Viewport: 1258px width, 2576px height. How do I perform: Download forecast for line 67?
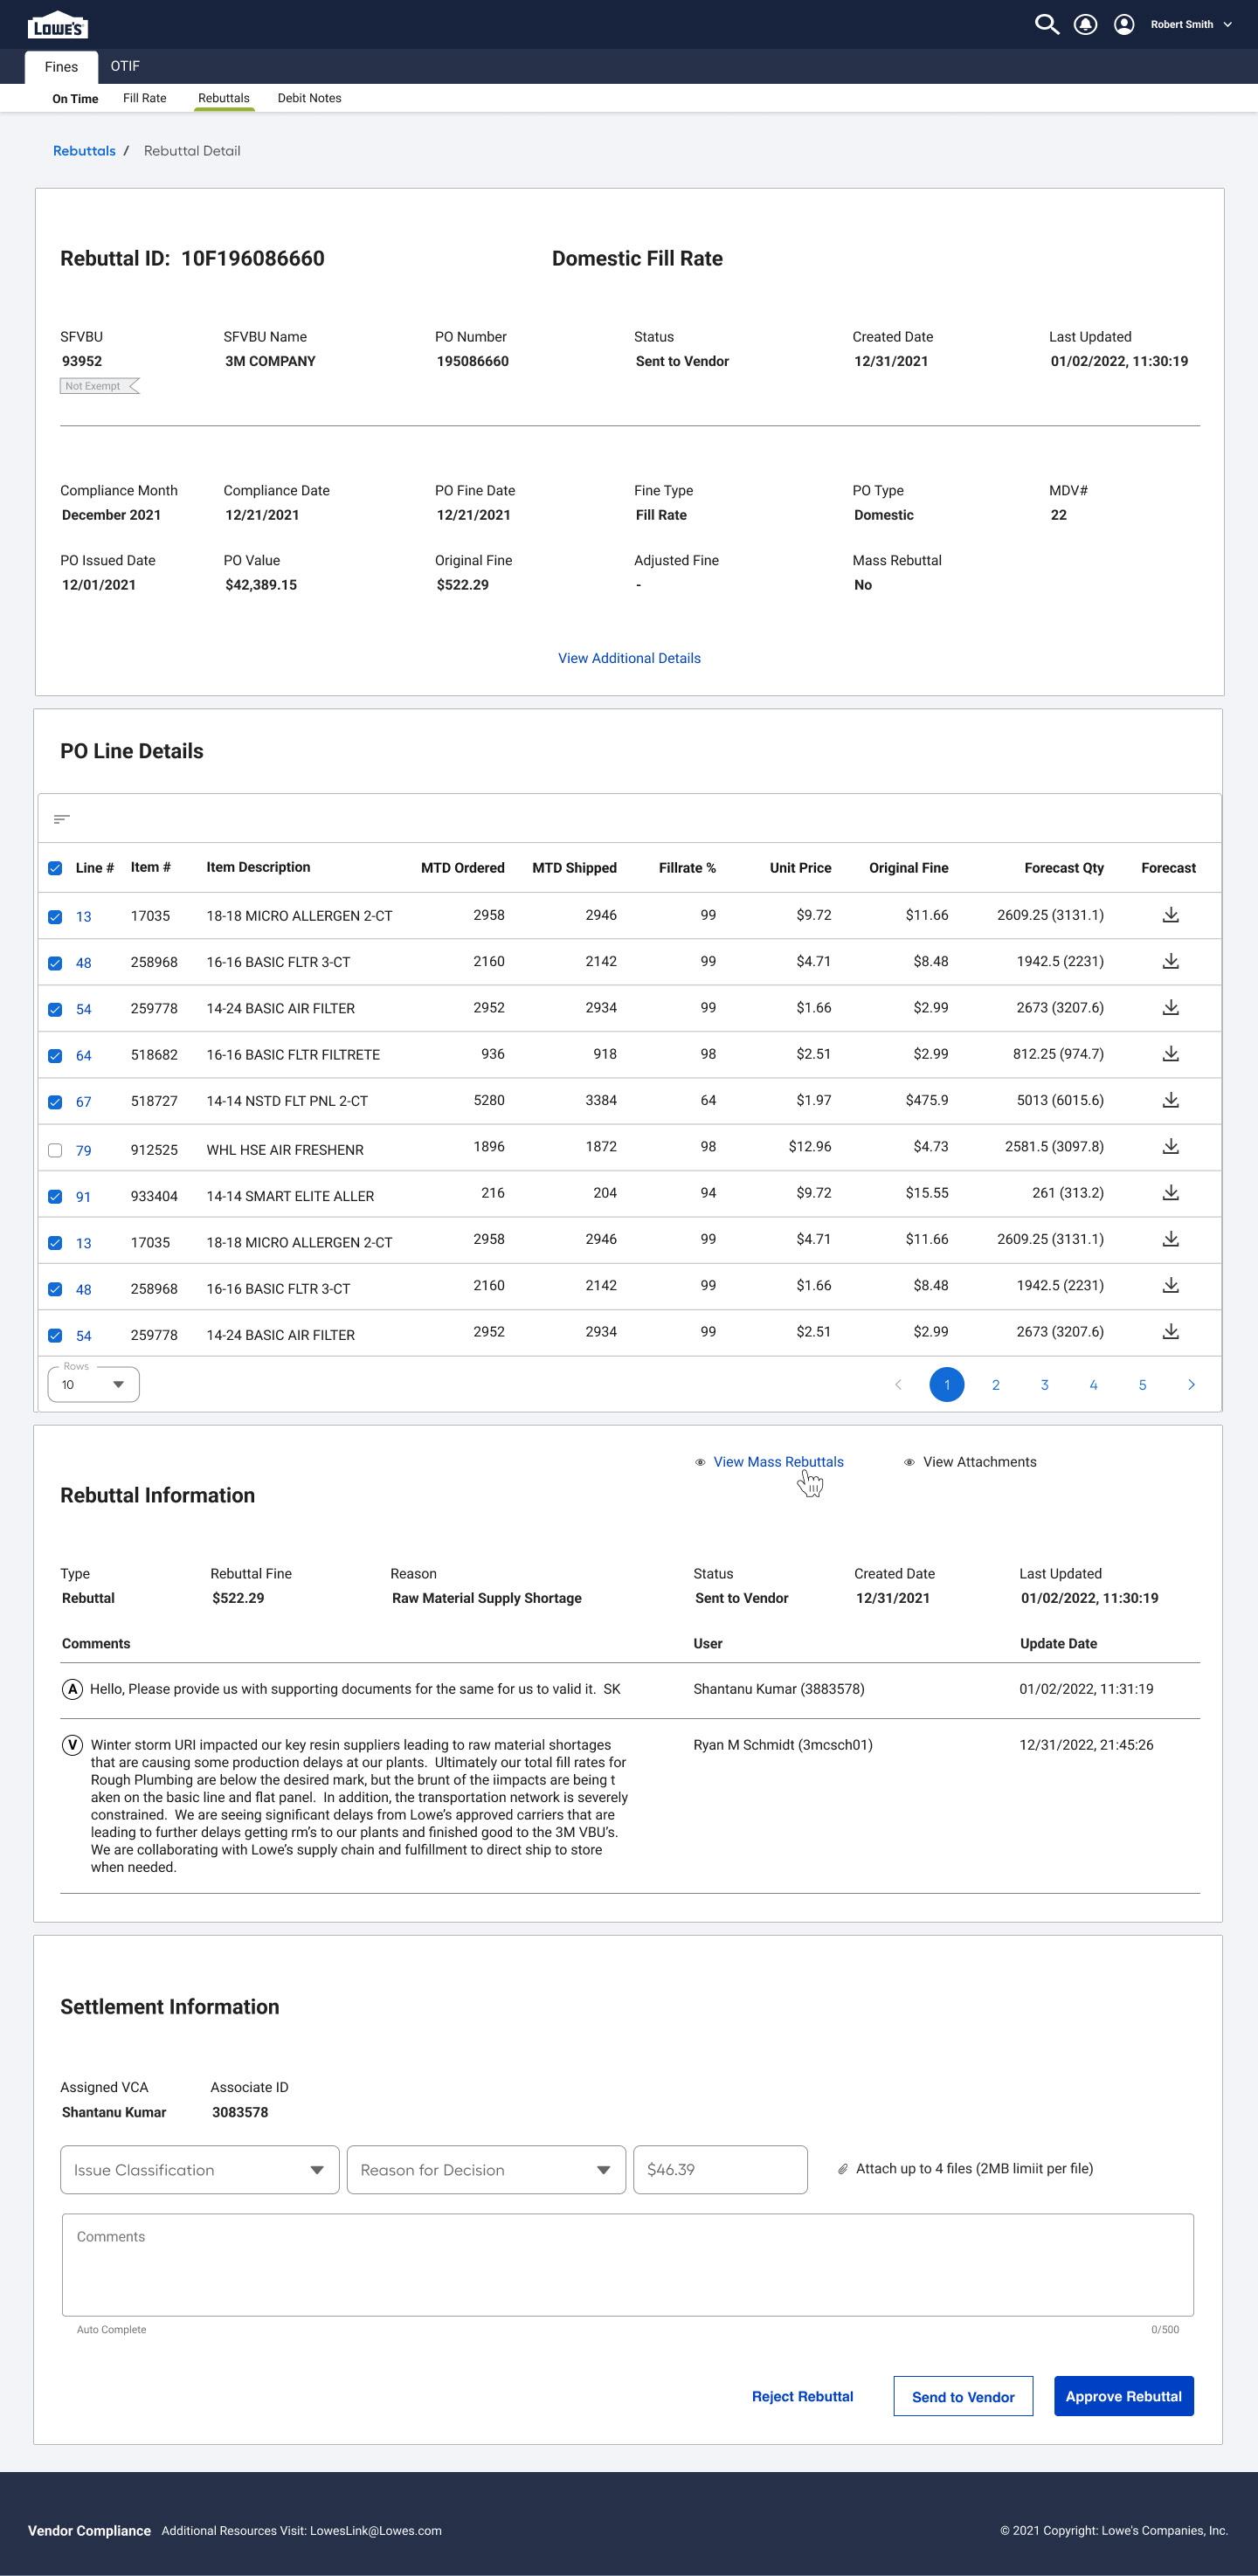click(1170, 1100)
